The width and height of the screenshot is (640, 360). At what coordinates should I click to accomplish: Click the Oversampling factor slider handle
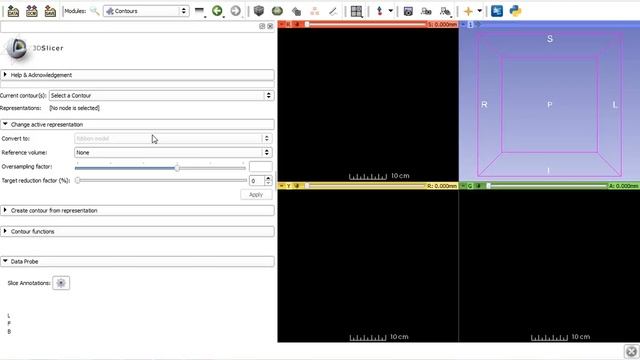pos(177,168)
